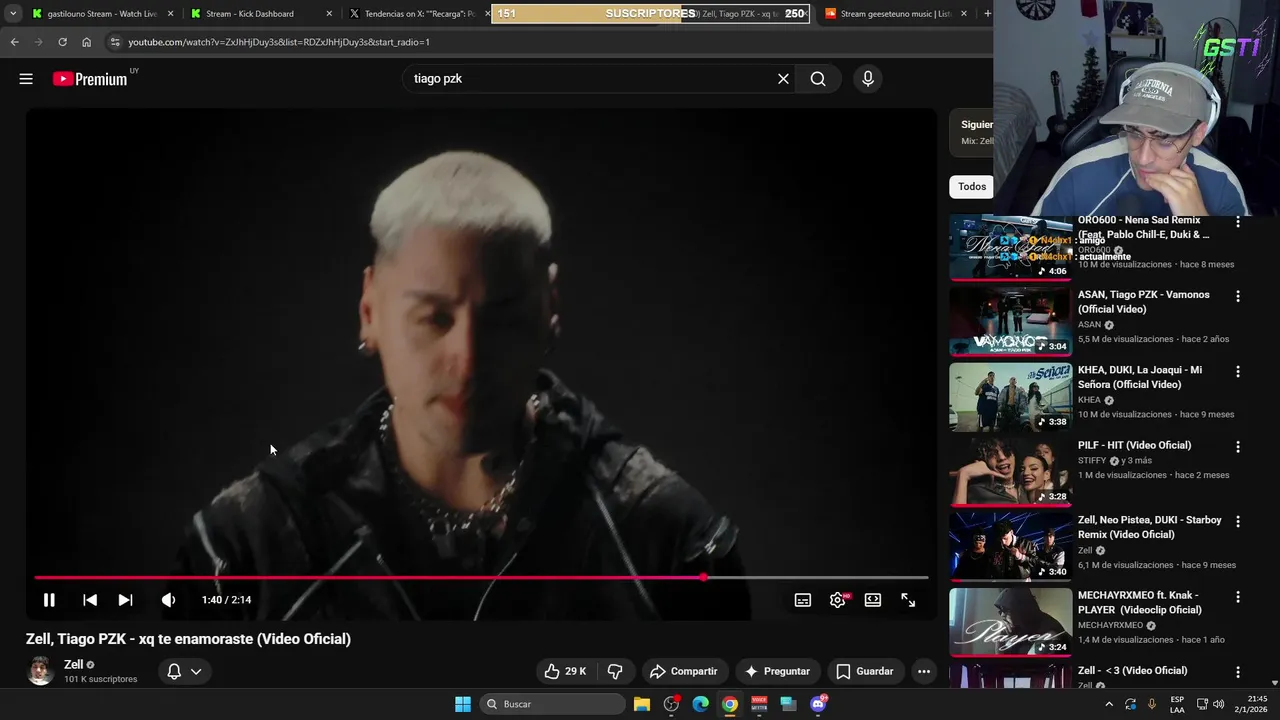
Task: Go to previous video in playlist
Action: 90,600
